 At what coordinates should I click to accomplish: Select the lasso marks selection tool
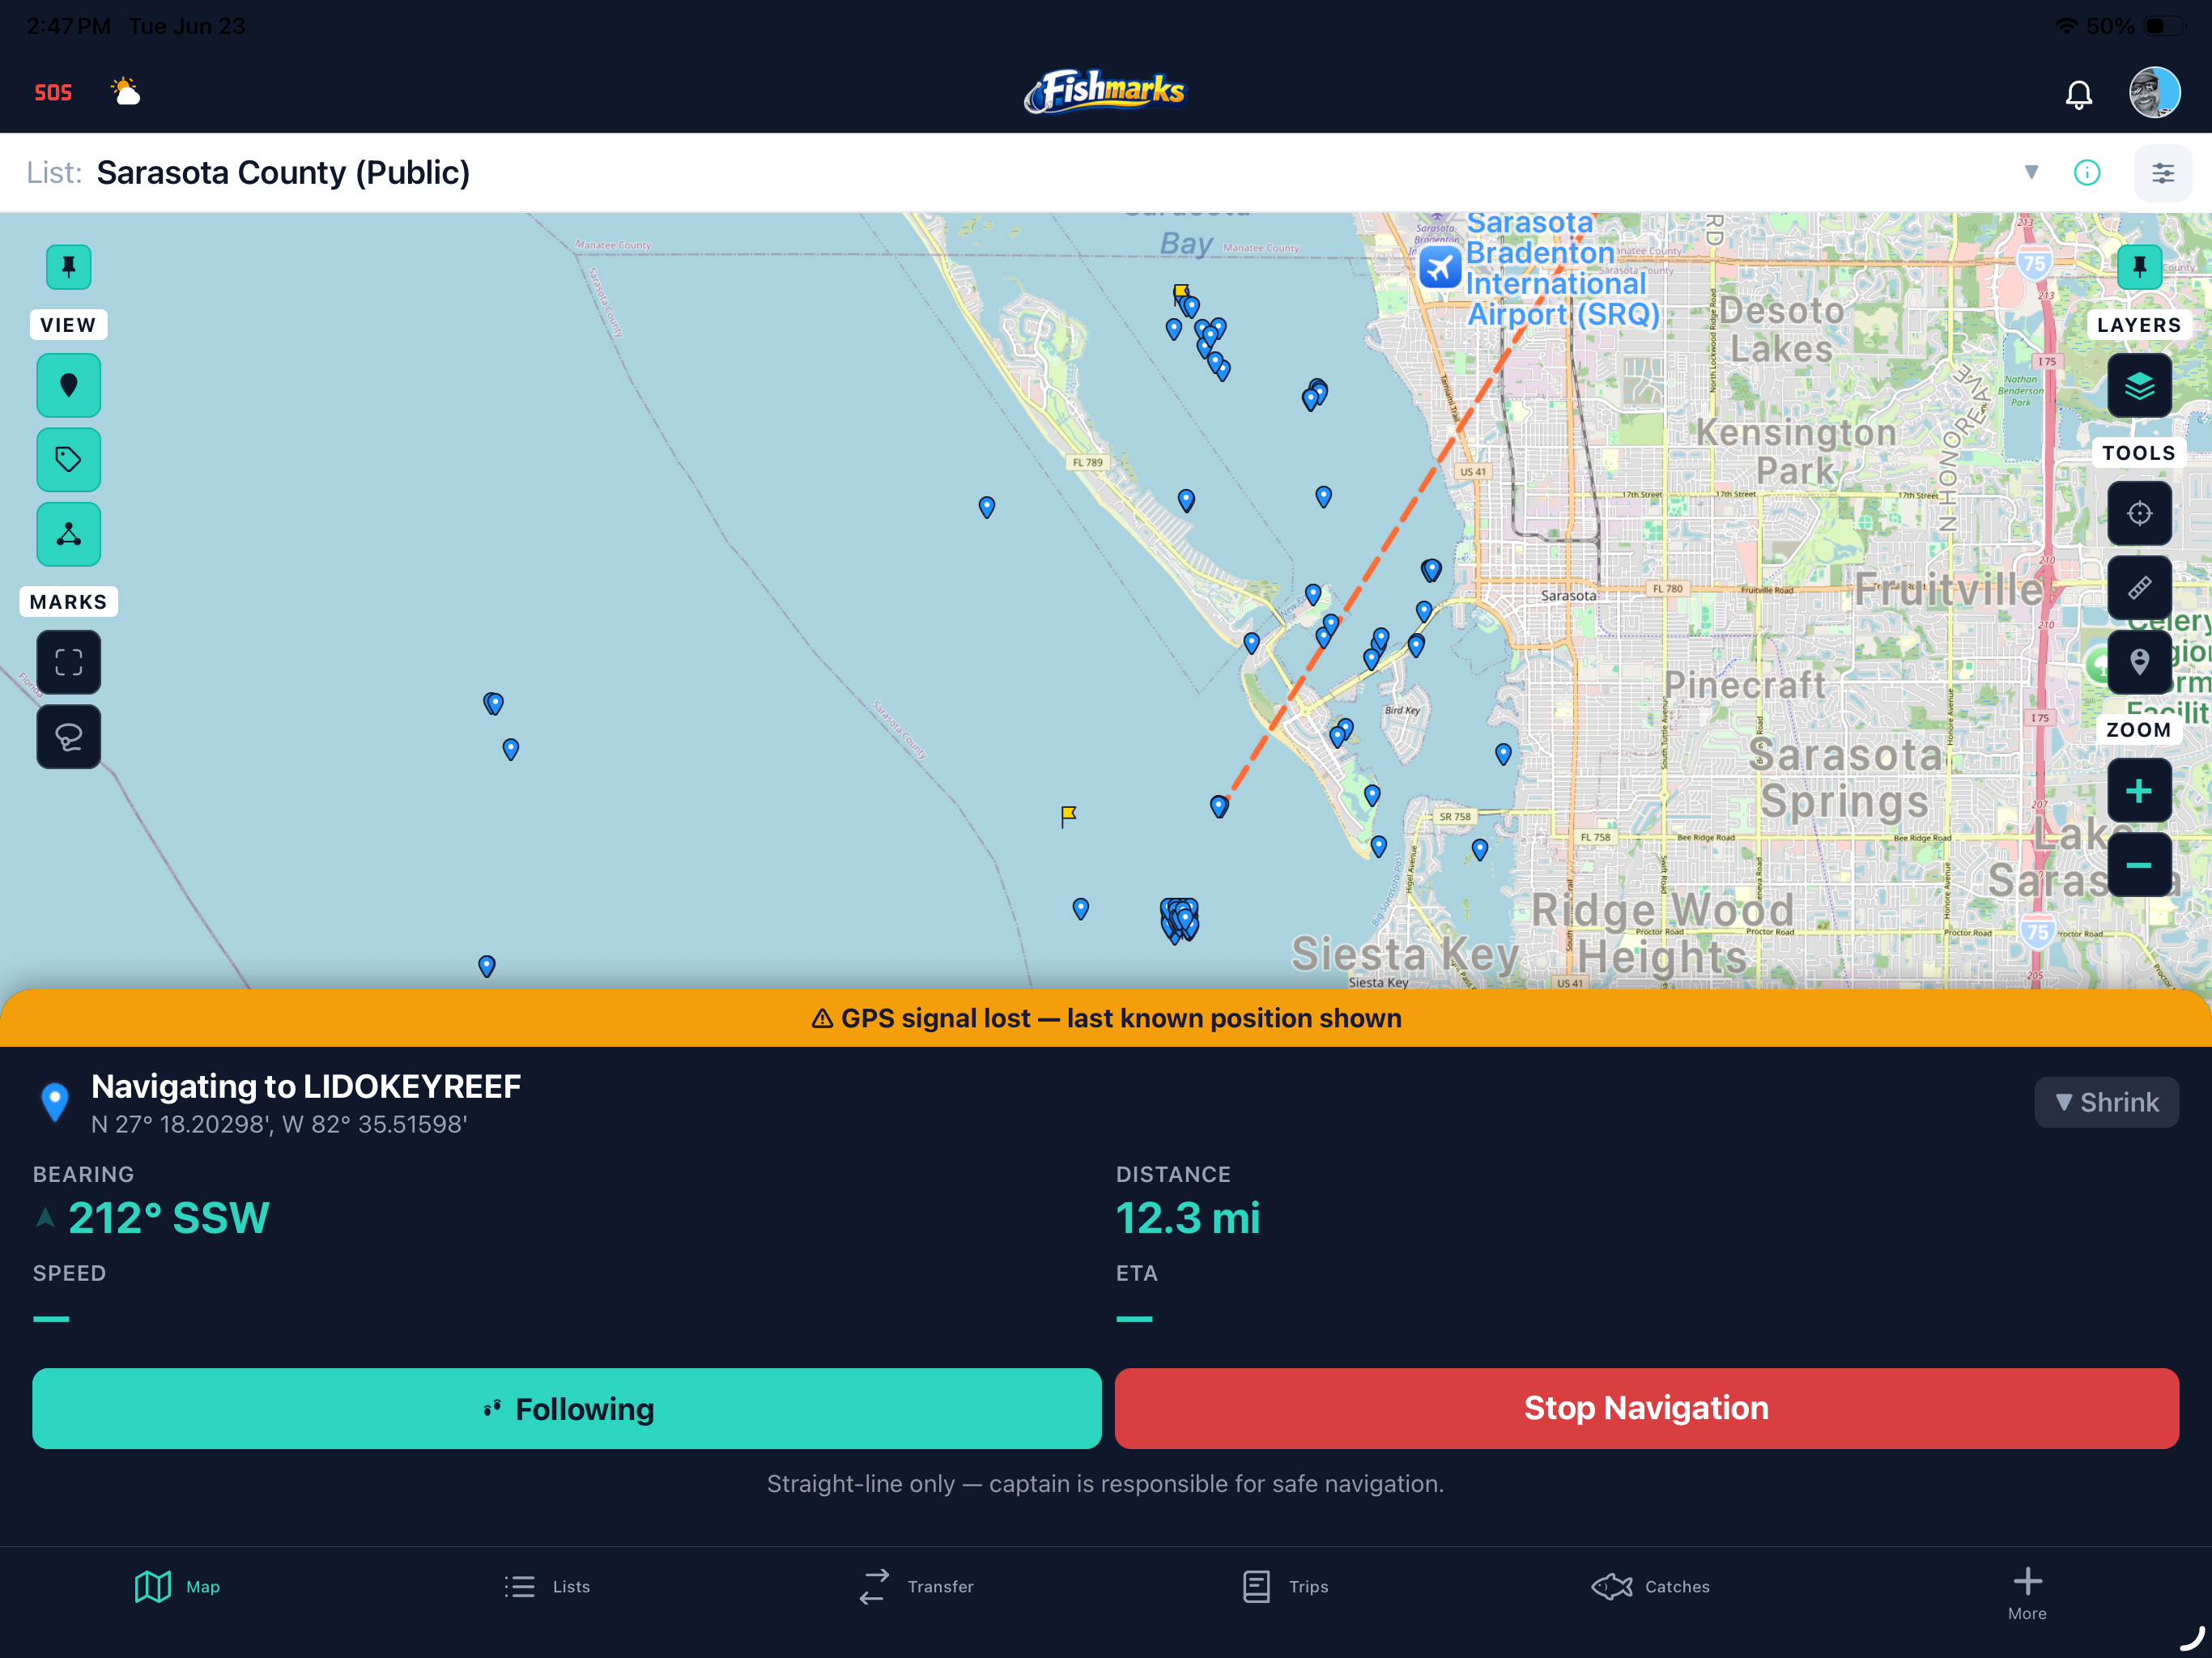69,737
